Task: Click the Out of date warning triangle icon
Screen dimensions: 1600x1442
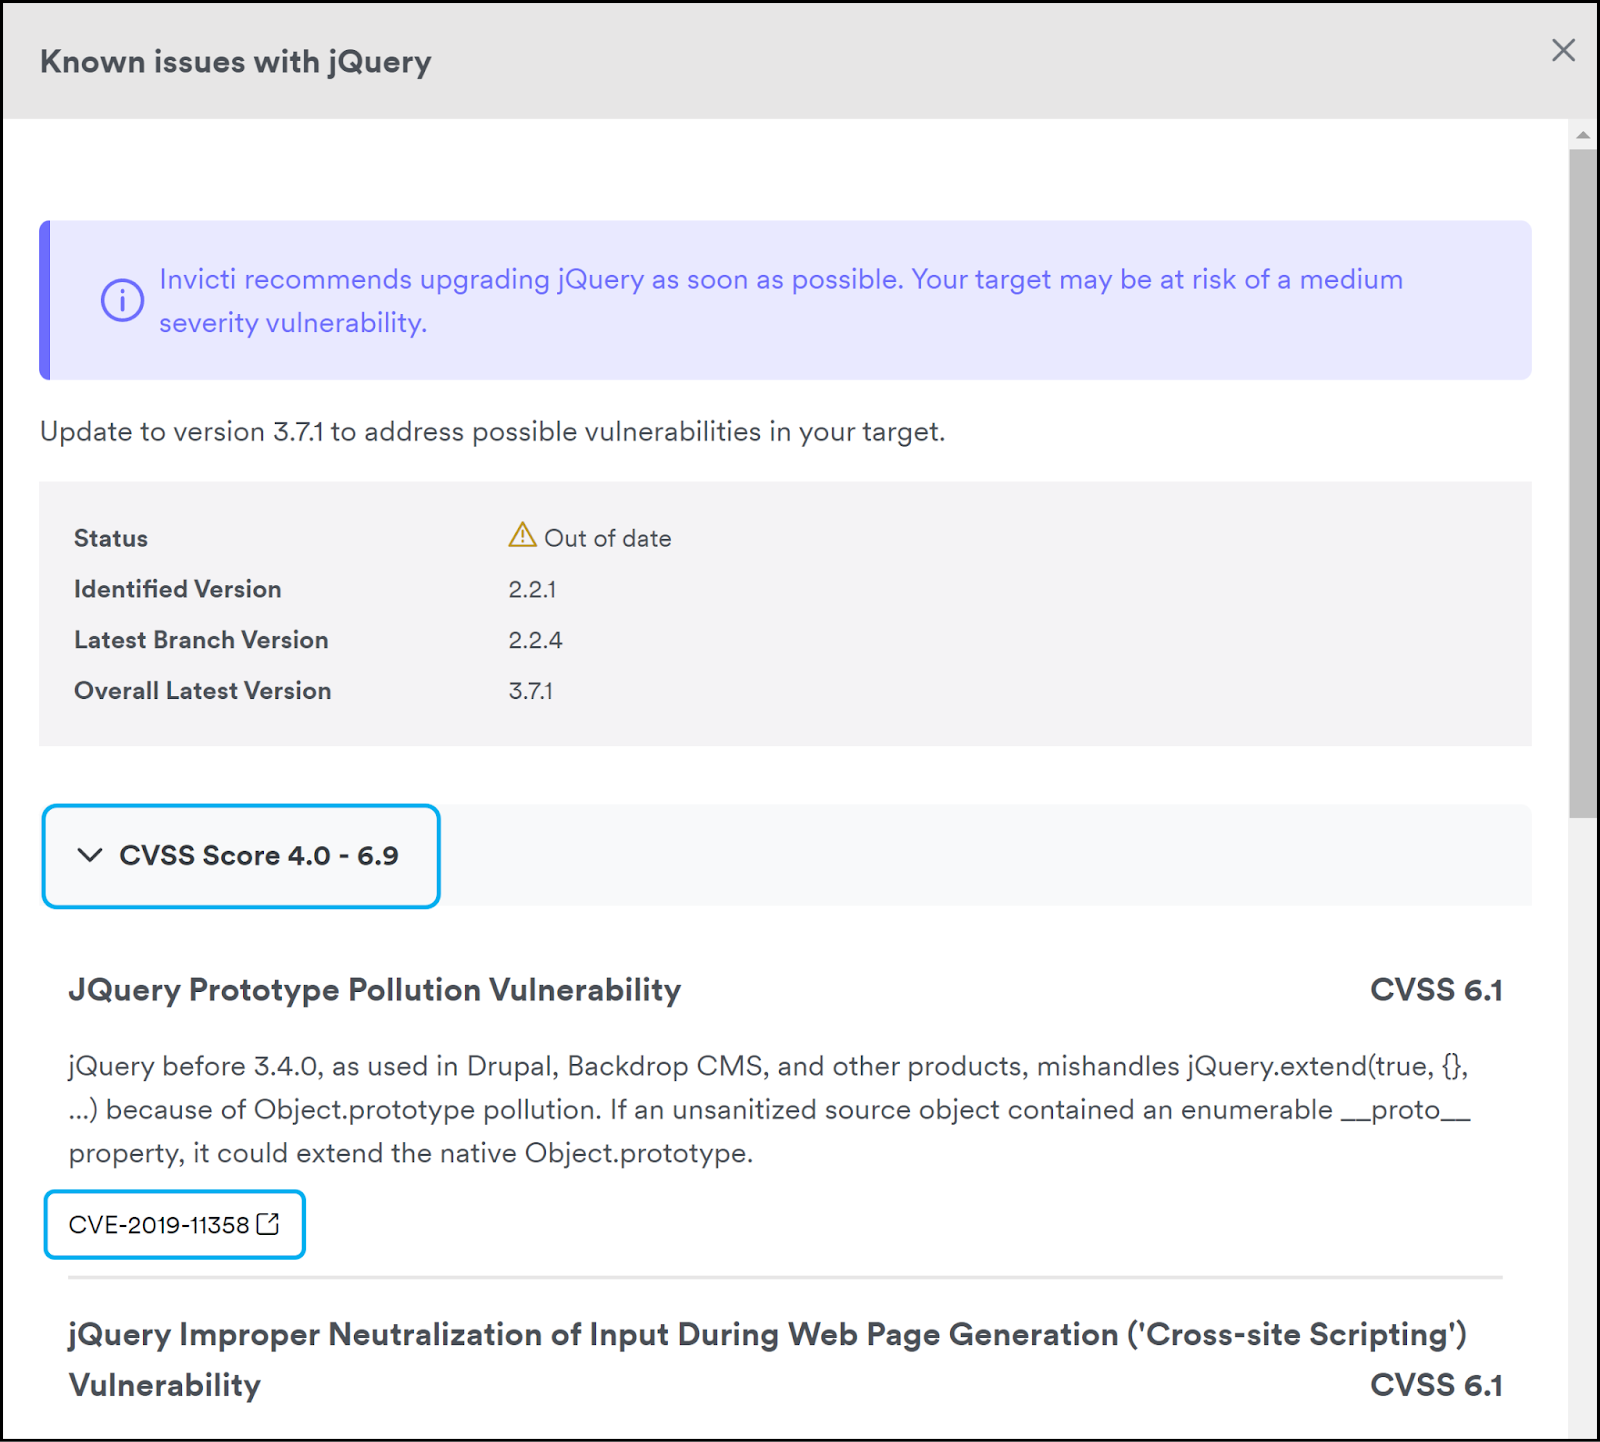Action: tap(522, 536)
